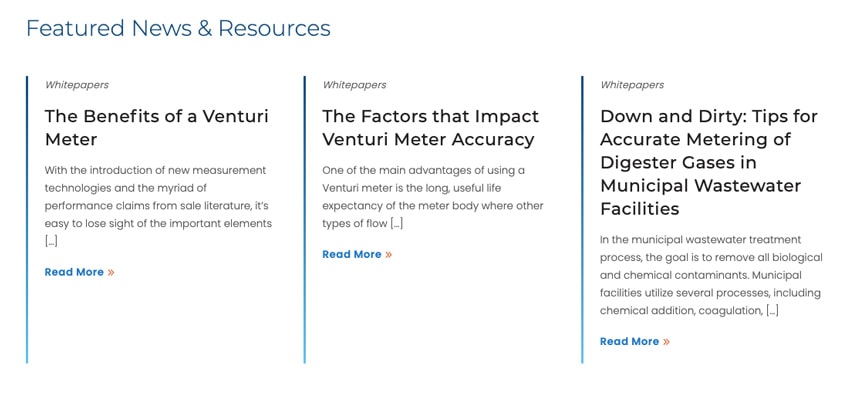Click the ellipsis after 'important elements' in the first card
This screenshot has height=394, width=850.
point(51,241)
